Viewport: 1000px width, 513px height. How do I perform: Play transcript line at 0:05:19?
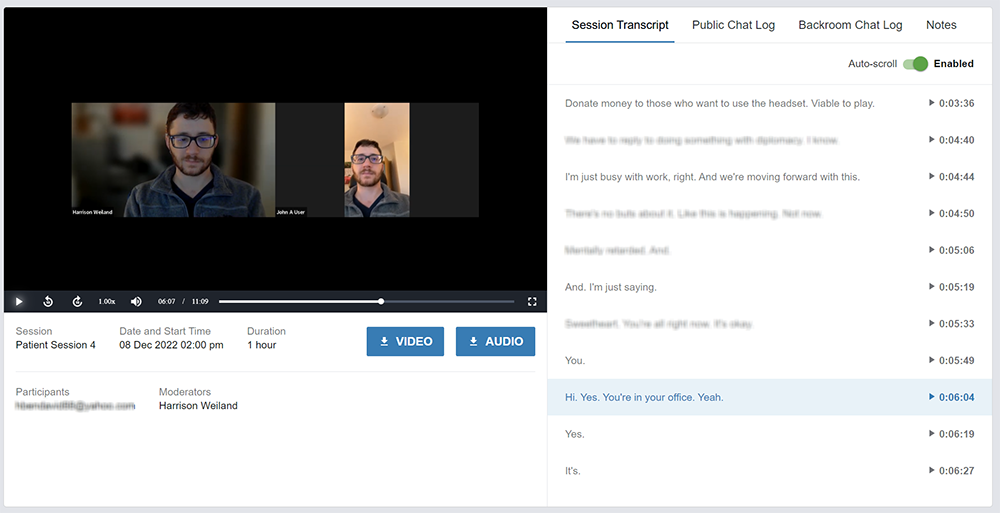click(x=952, y=287)
